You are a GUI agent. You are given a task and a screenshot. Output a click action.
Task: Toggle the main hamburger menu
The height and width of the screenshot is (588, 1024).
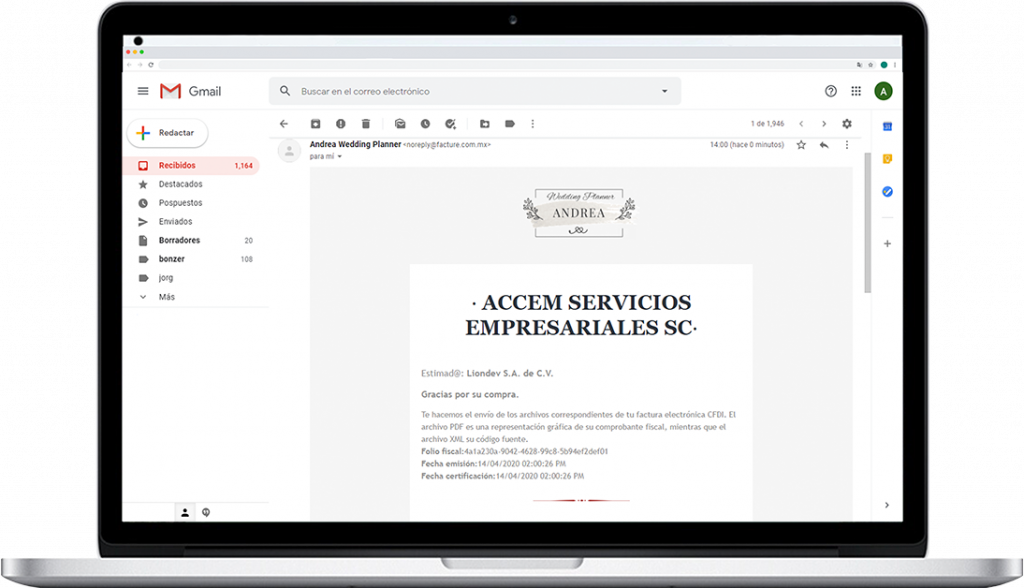(143, 91)
